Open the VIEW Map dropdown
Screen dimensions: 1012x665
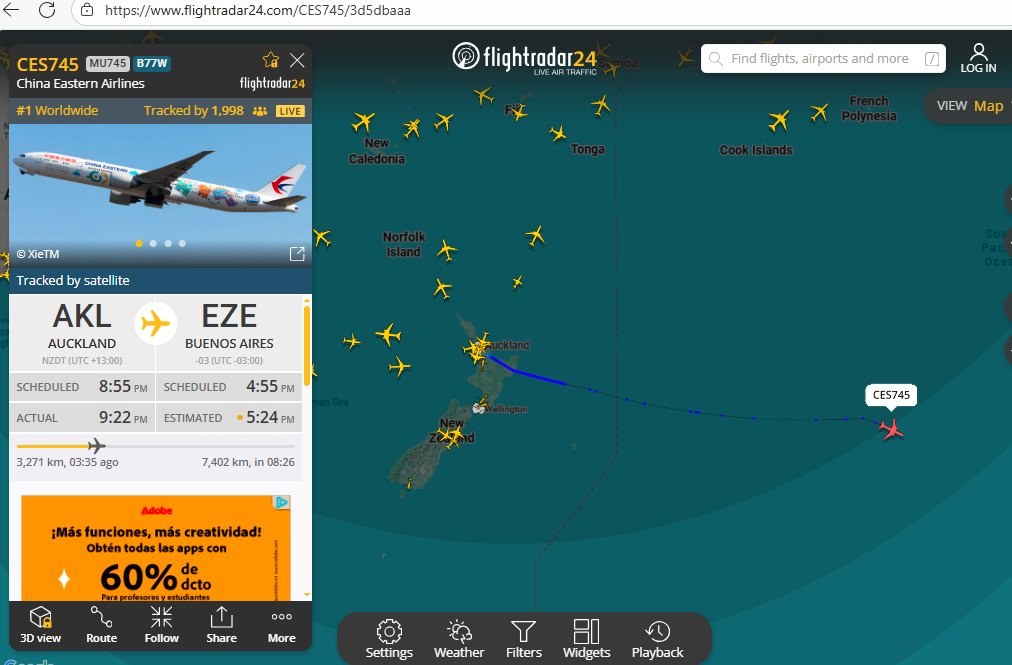[x=969, y=106]
